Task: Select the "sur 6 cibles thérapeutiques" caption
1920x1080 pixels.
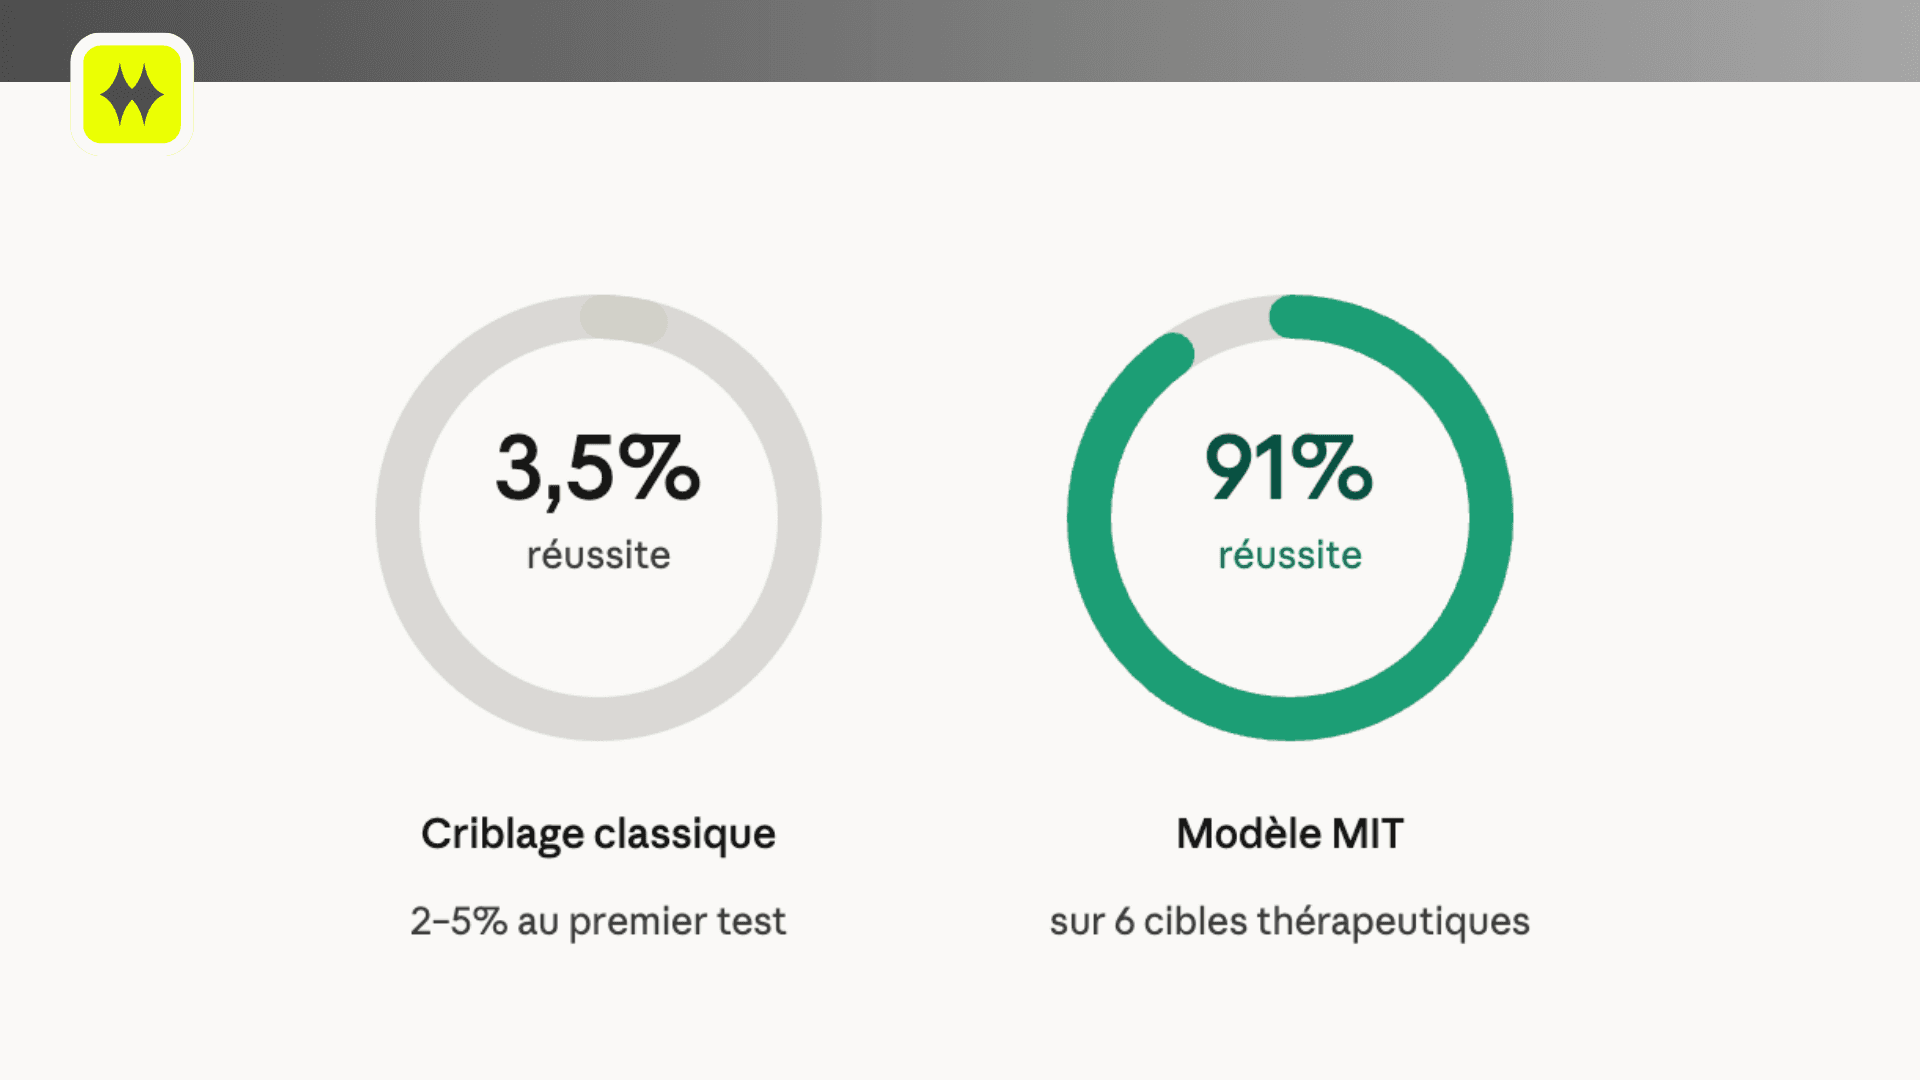Action: 1289,921
